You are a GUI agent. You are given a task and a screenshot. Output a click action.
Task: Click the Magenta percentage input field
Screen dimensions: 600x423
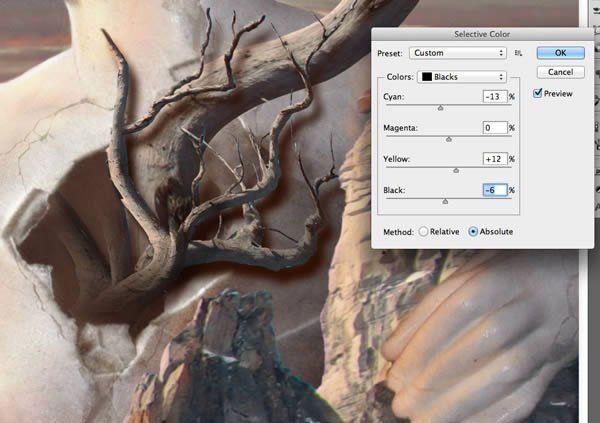tap(495, 127)
